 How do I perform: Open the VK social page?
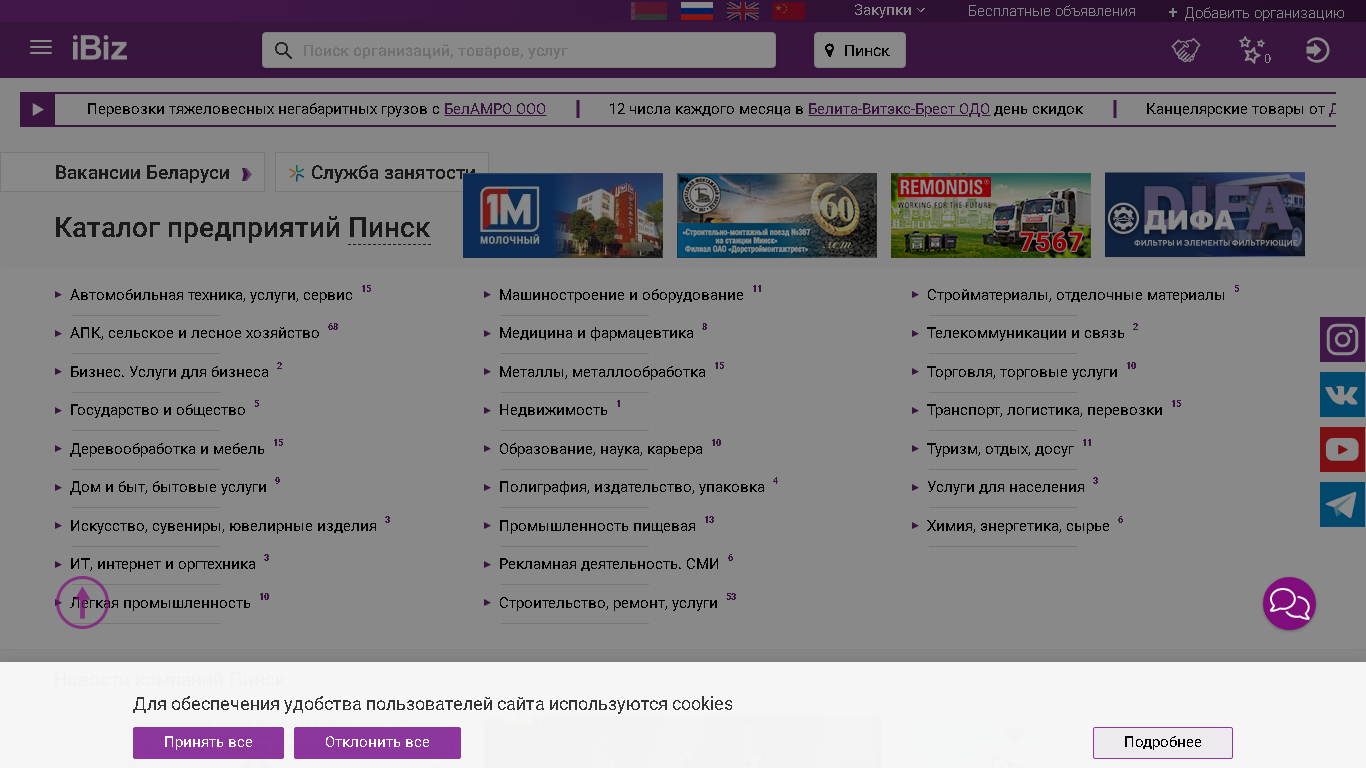tap(1342, 395)
